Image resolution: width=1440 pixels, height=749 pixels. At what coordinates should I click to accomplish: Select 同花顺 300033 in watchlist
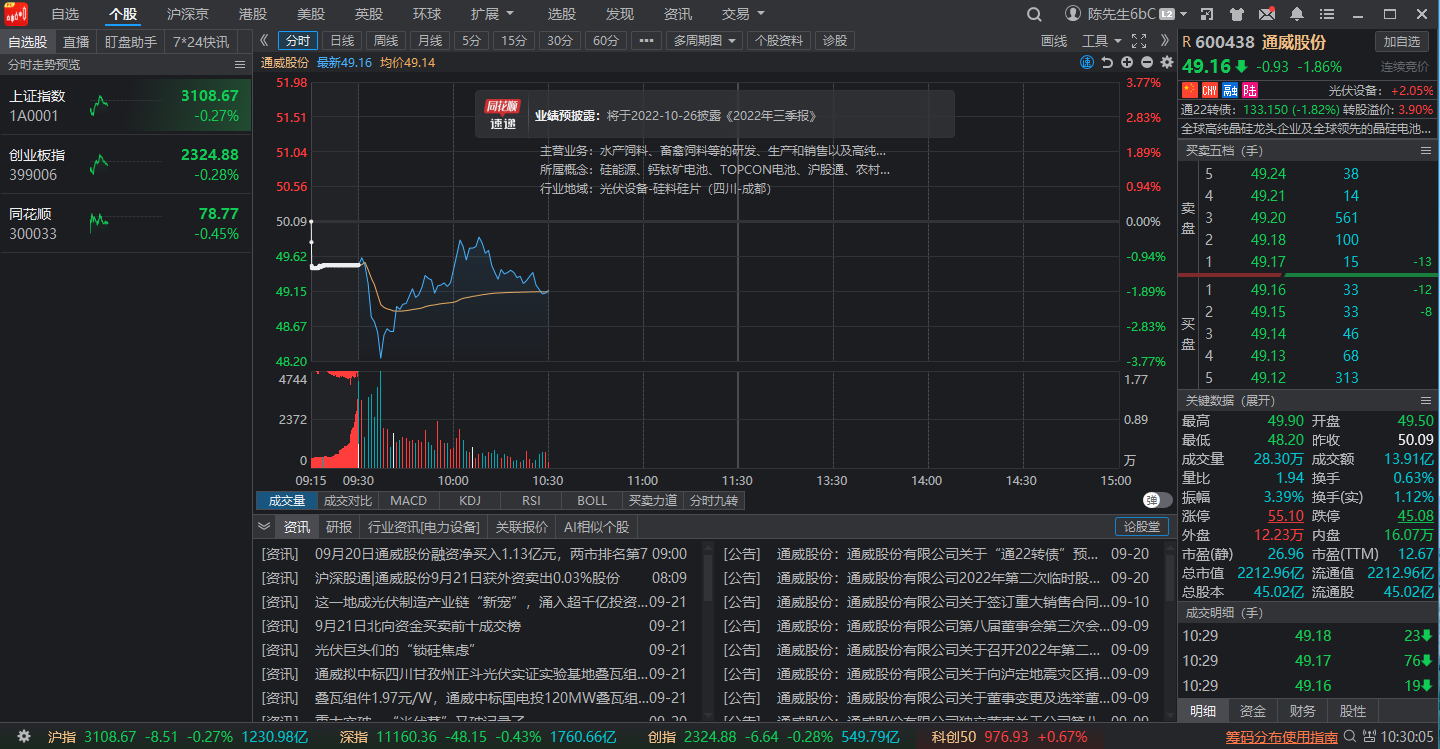(x=125, y=223)
